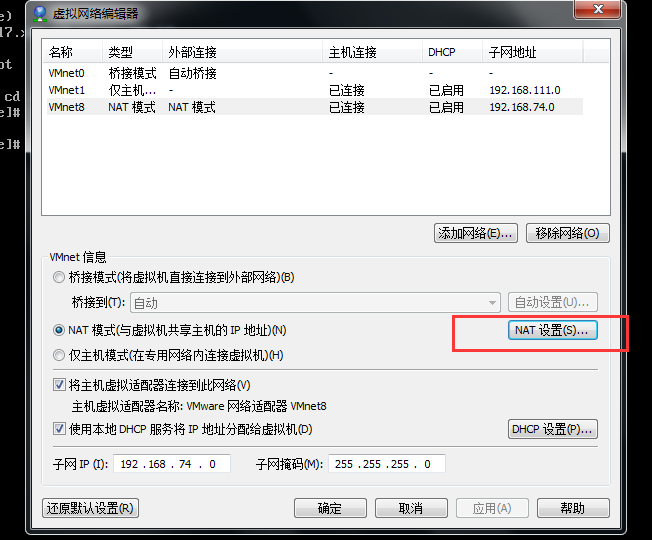The height and width of the screenshot is (540, 652).
Task: Click the 子网掩码 input field
Action: (x=387, y=464)
